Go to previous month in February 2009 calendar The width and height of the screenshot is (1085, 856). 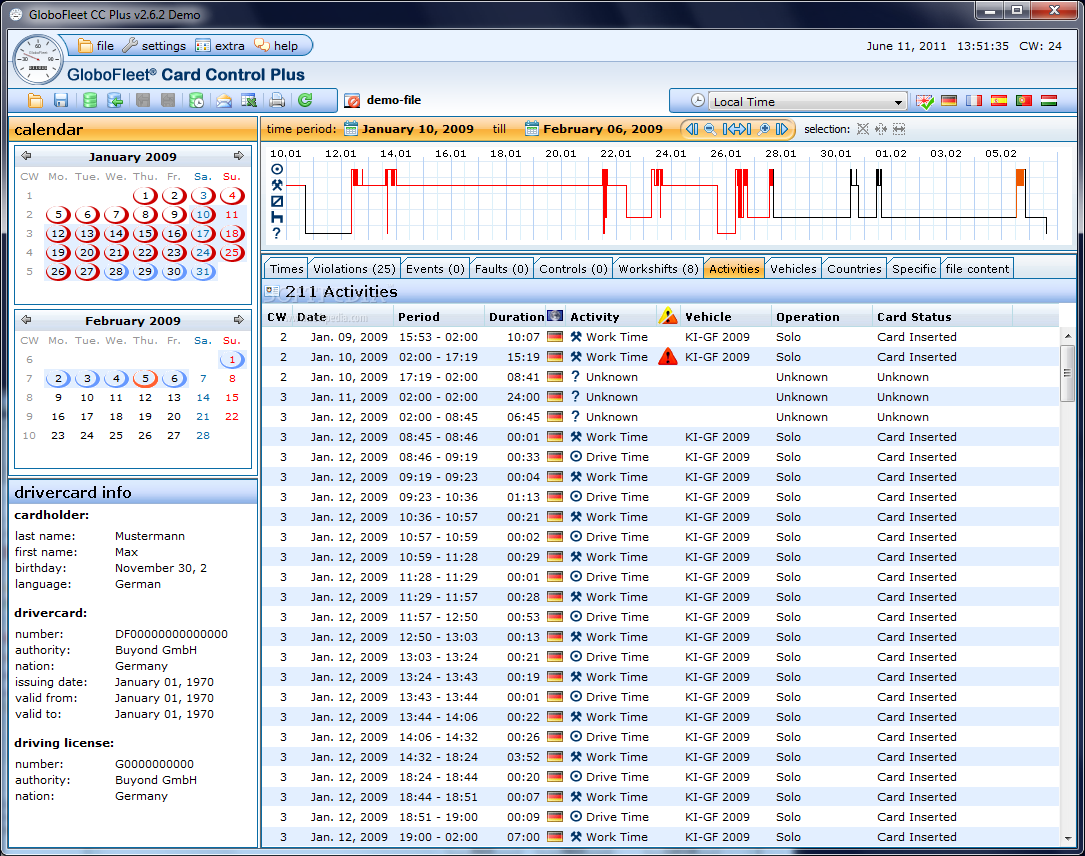click(26, 320)
